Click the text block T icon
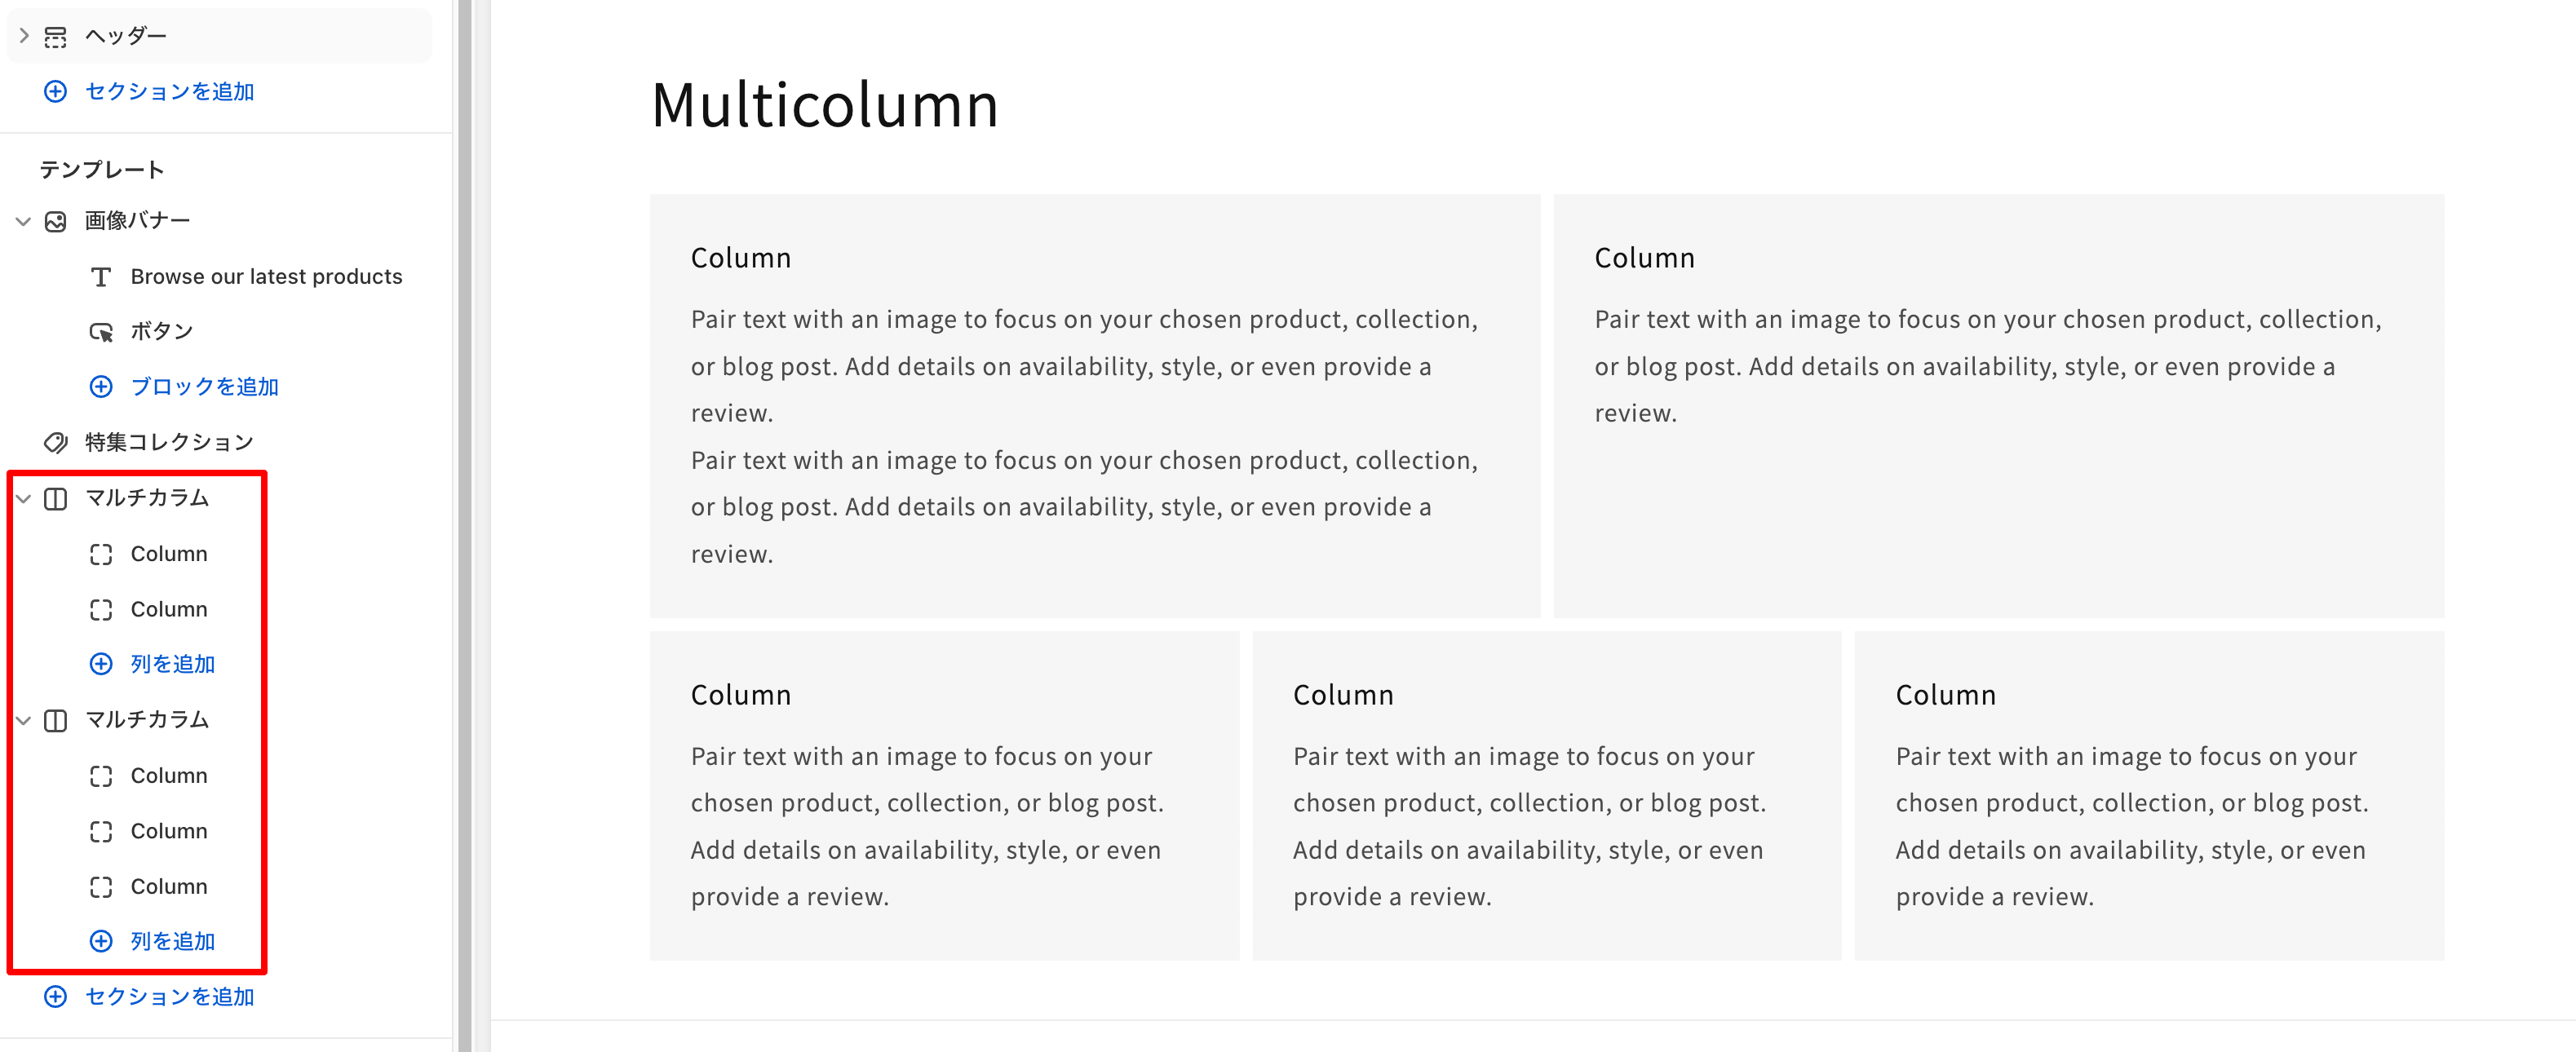 pos(101,277)
